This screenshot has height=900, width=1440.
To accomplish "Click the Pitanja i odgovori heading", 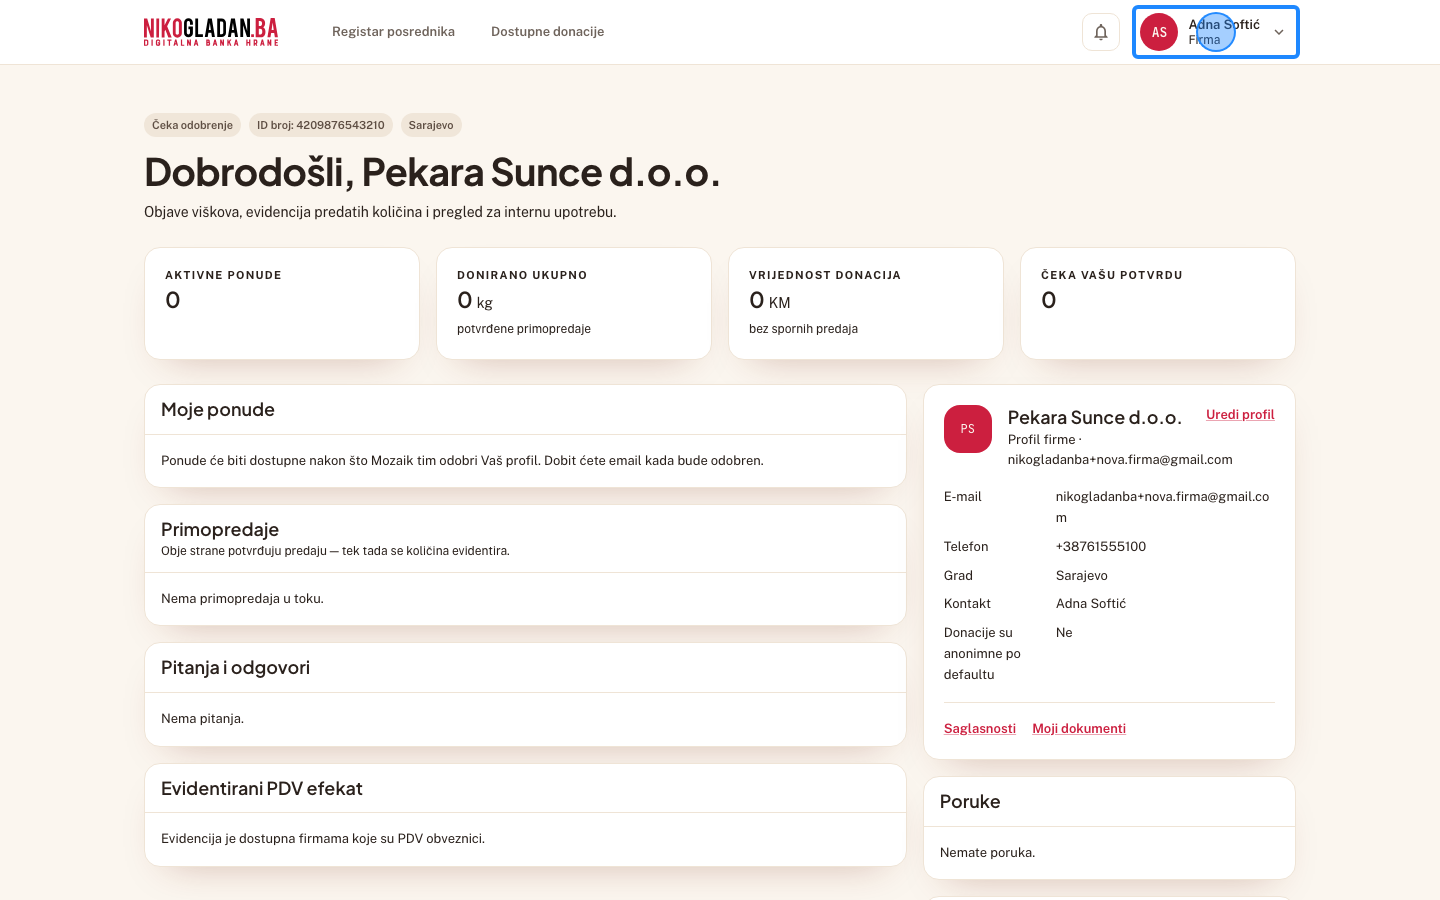I will click(x=235, y=668).
